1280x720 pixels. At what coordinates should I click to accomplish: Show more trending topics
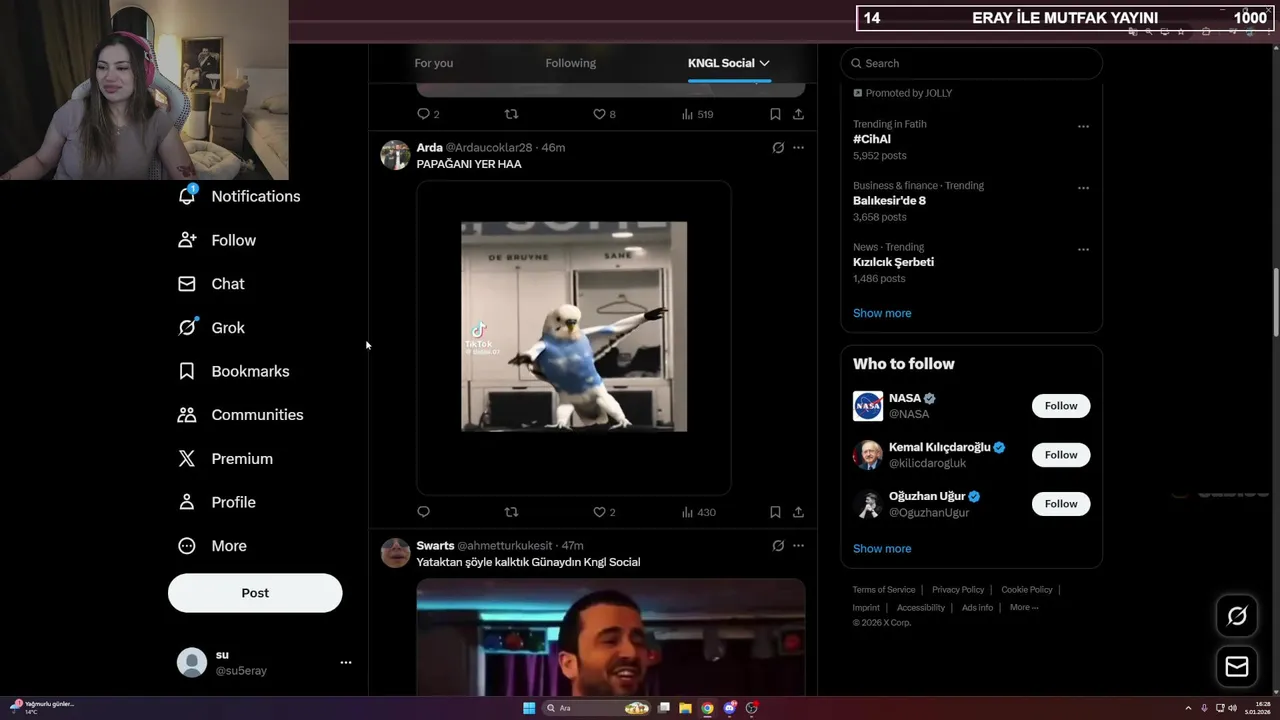point(882,313)
